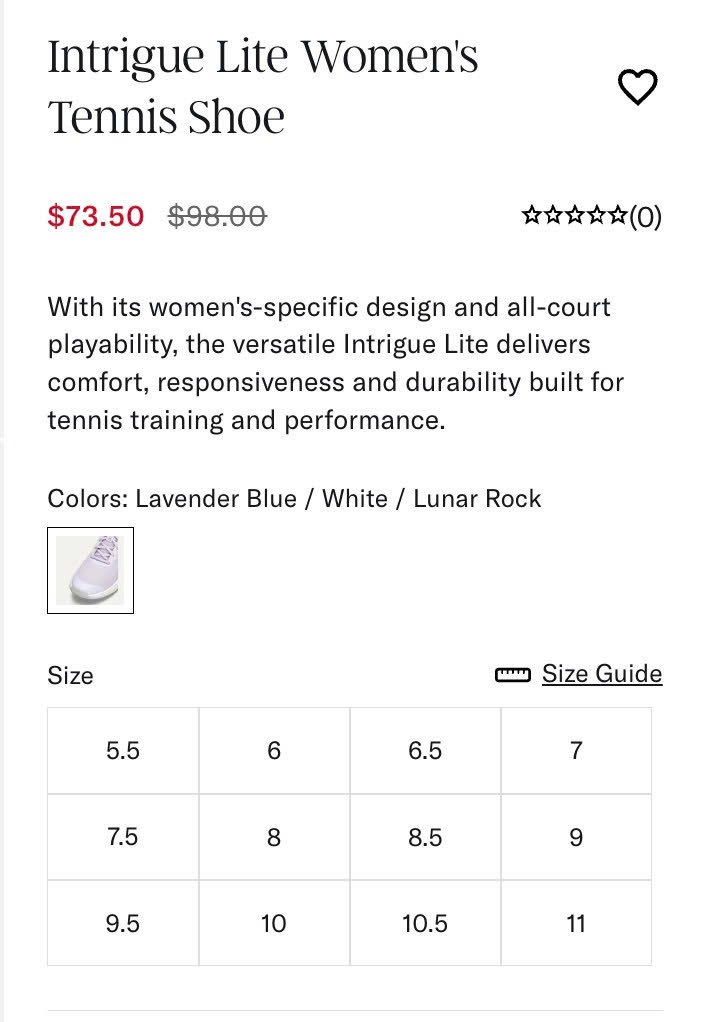Click the (0) review count

point(645,216)
